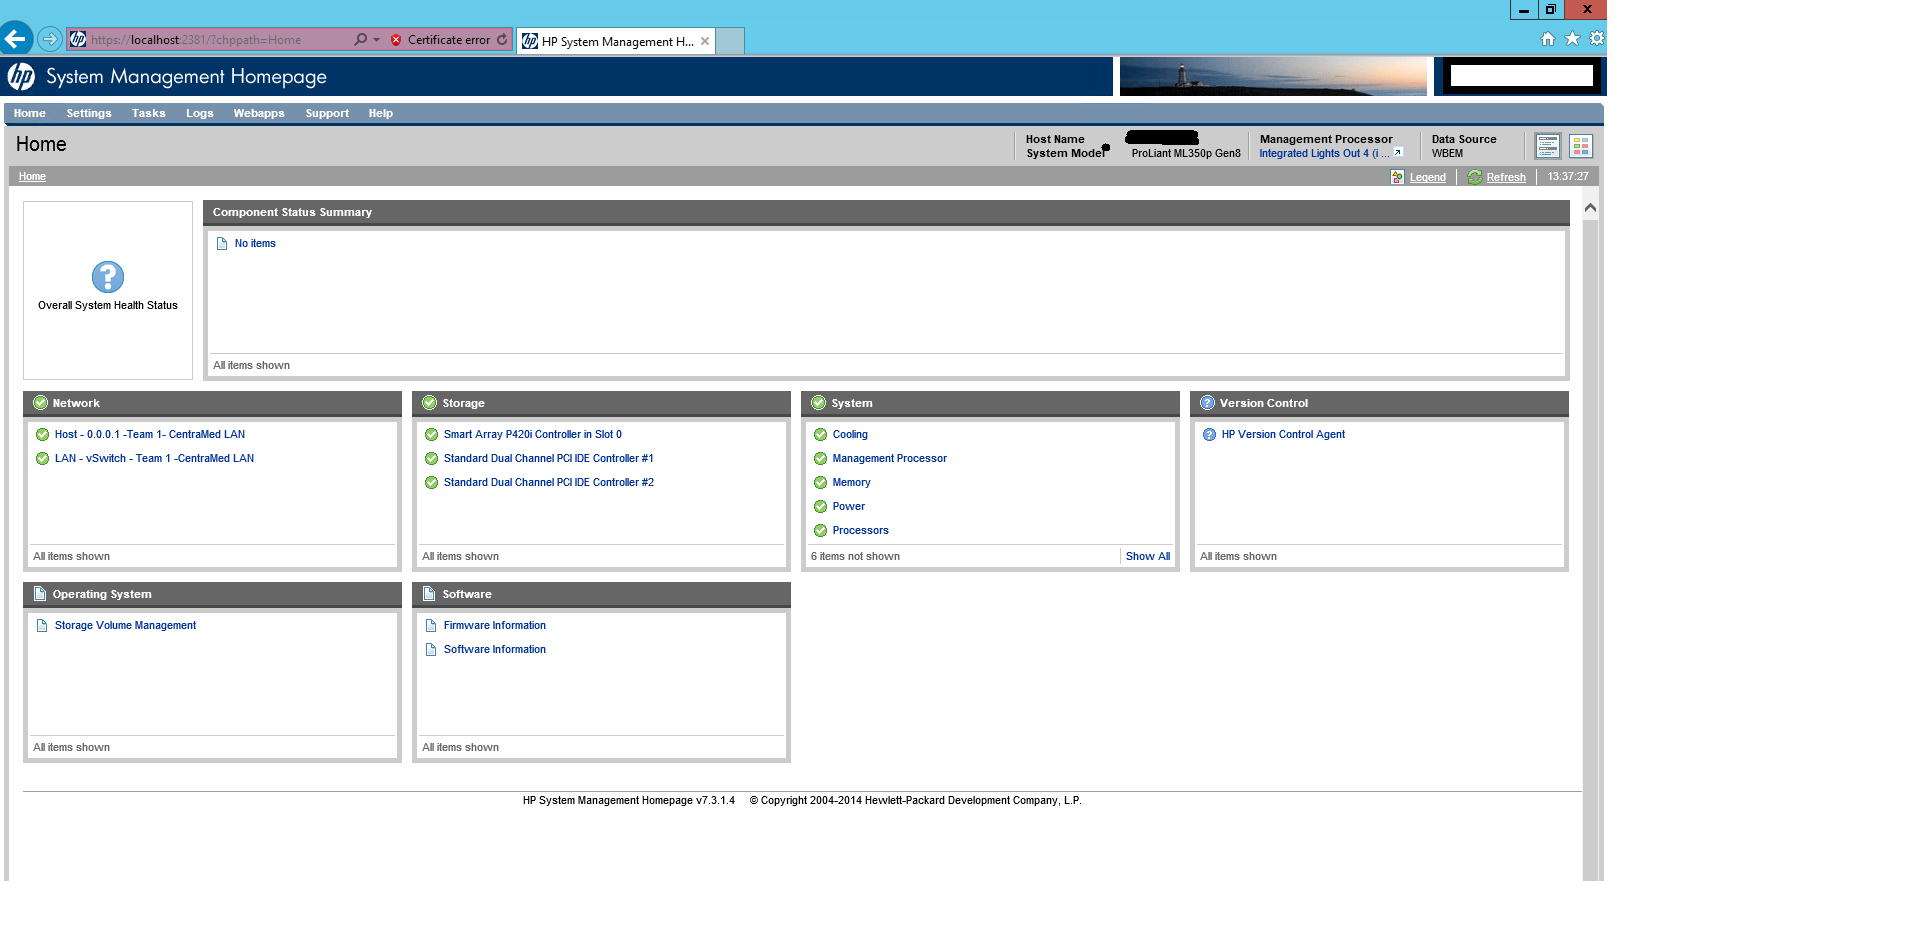The width and height of the screenshot is (1914, 936).
Task: Click the browser forward arrow
Action: click(50, 39)
